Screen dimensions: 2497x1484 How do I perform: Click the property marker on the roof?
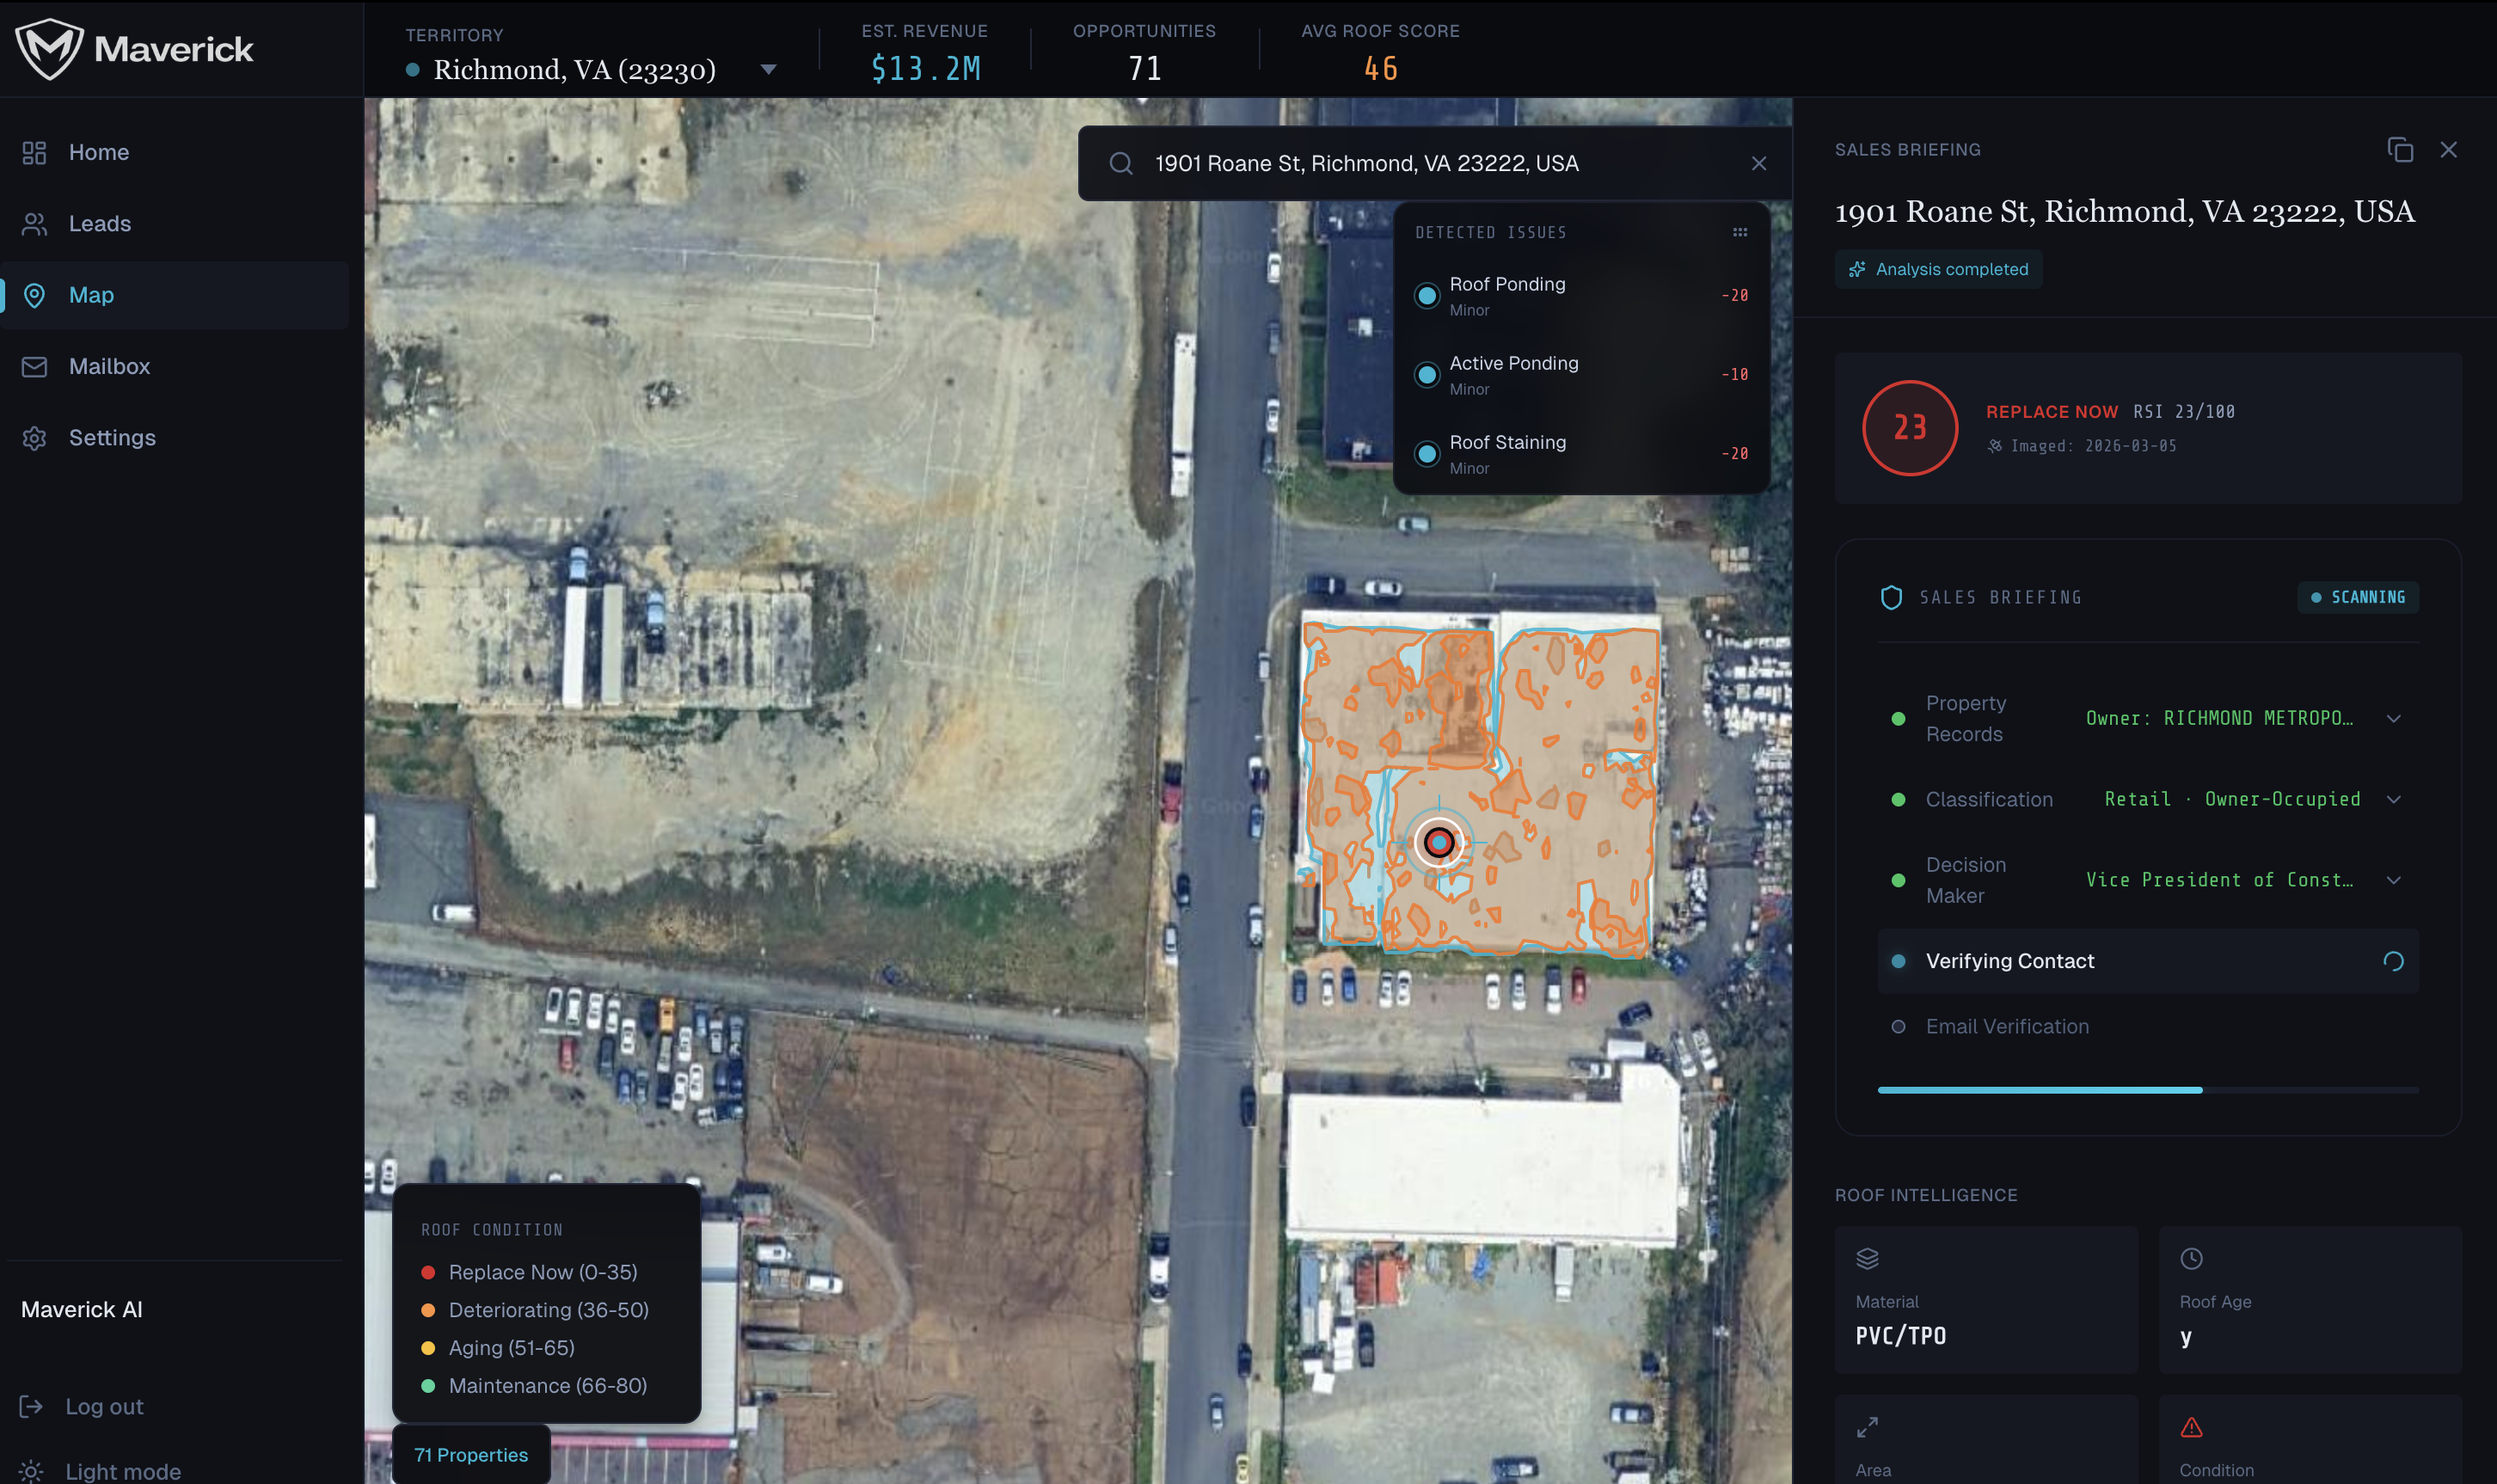(1438, 842)
